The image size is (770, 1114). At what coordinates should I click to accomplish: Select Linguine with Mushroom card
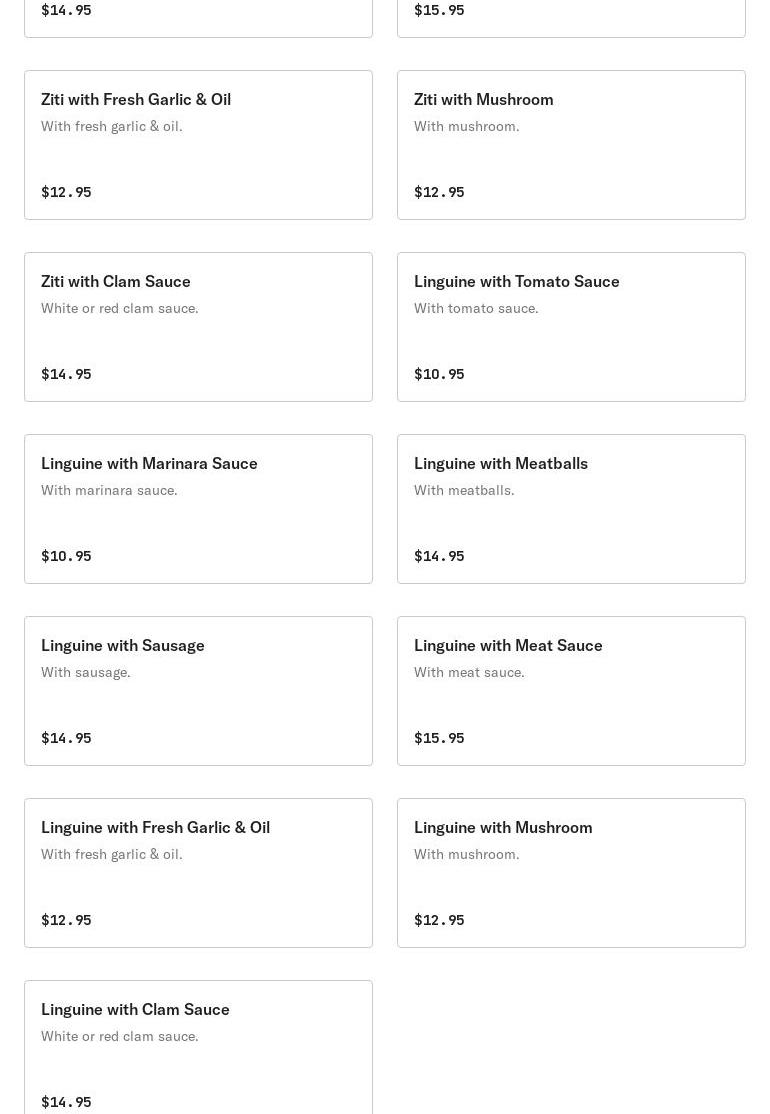(x=571, y=873)
